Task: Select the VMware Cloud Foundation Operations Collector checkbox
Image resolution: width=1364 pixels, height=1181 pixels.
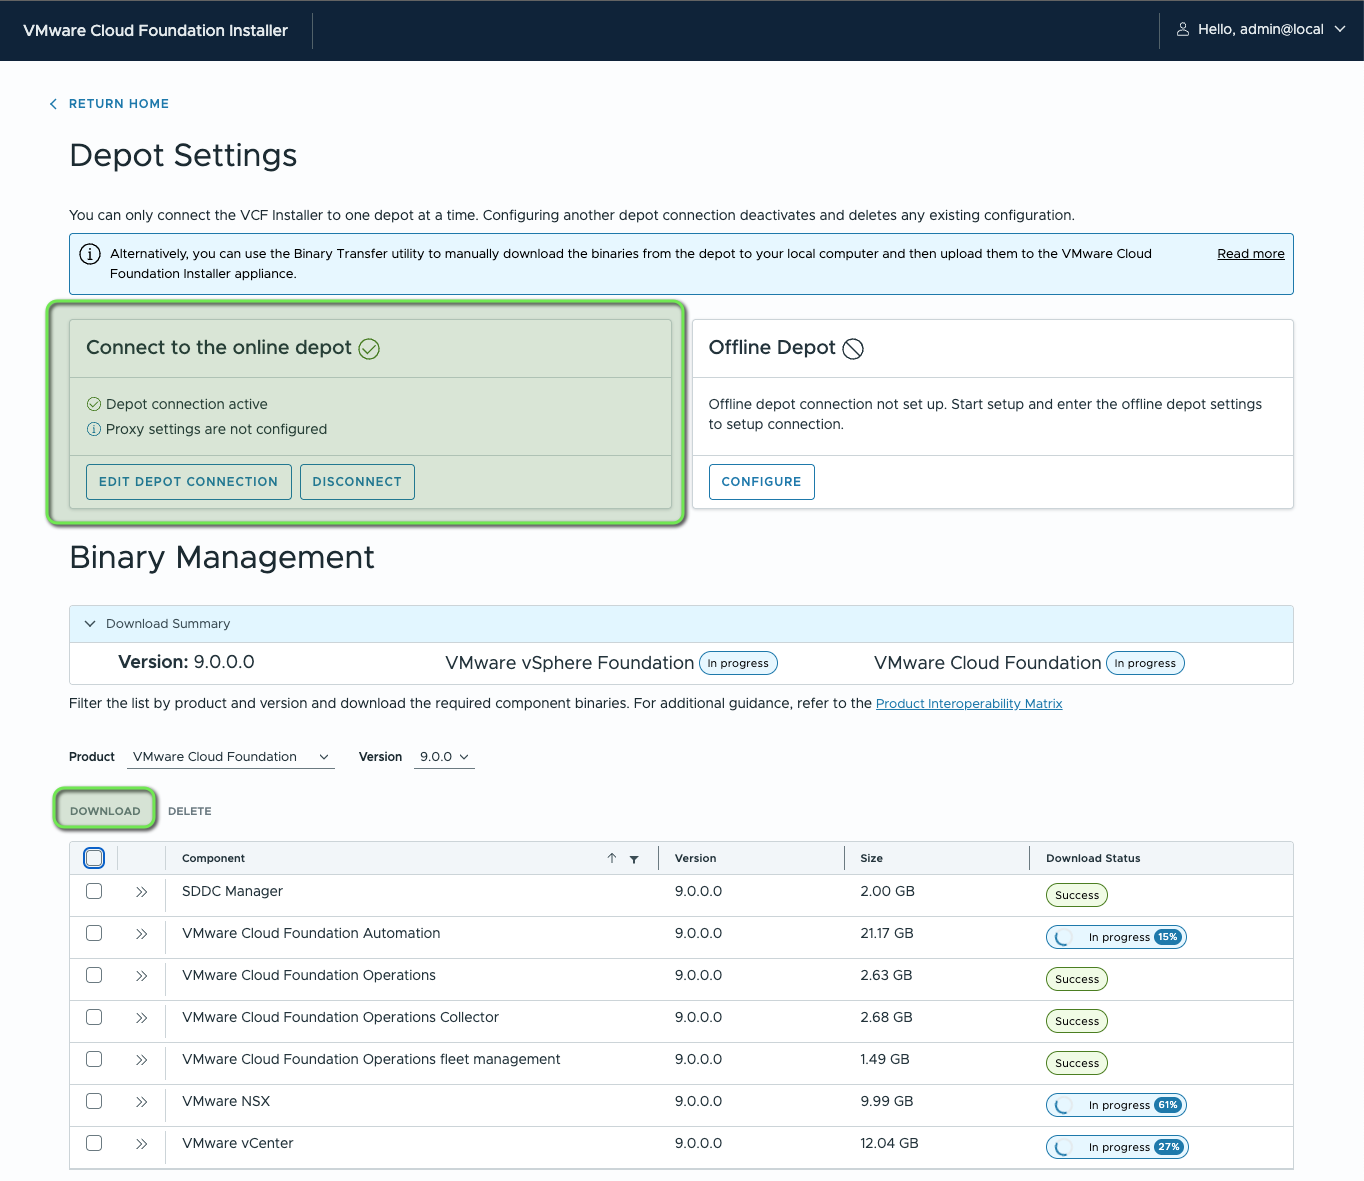Action: [x=94, y=1017]
